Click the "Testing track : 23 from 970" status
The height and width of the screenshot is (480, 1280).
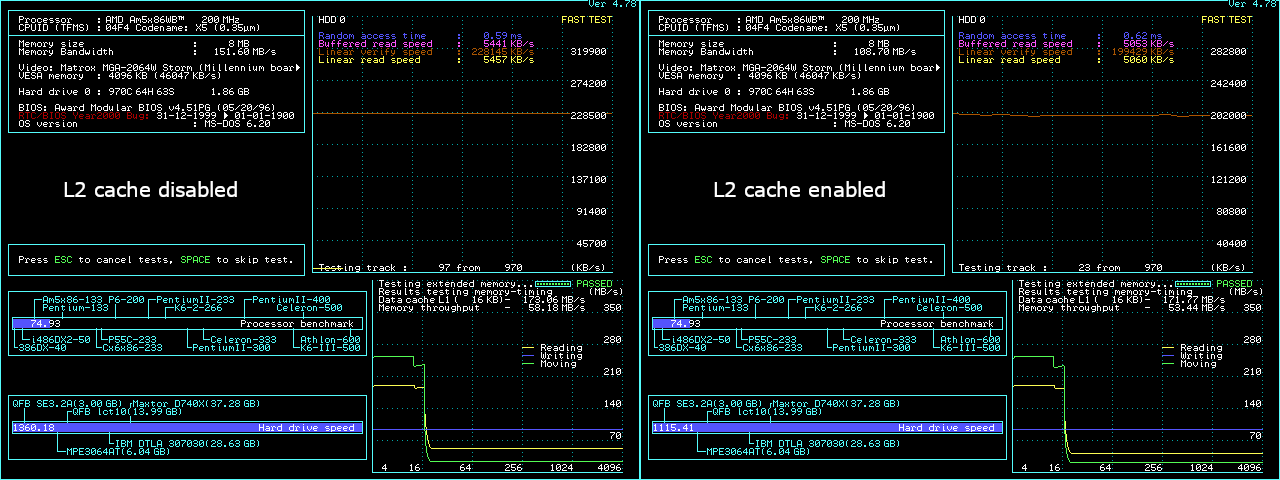click(x=1060, y=268)
